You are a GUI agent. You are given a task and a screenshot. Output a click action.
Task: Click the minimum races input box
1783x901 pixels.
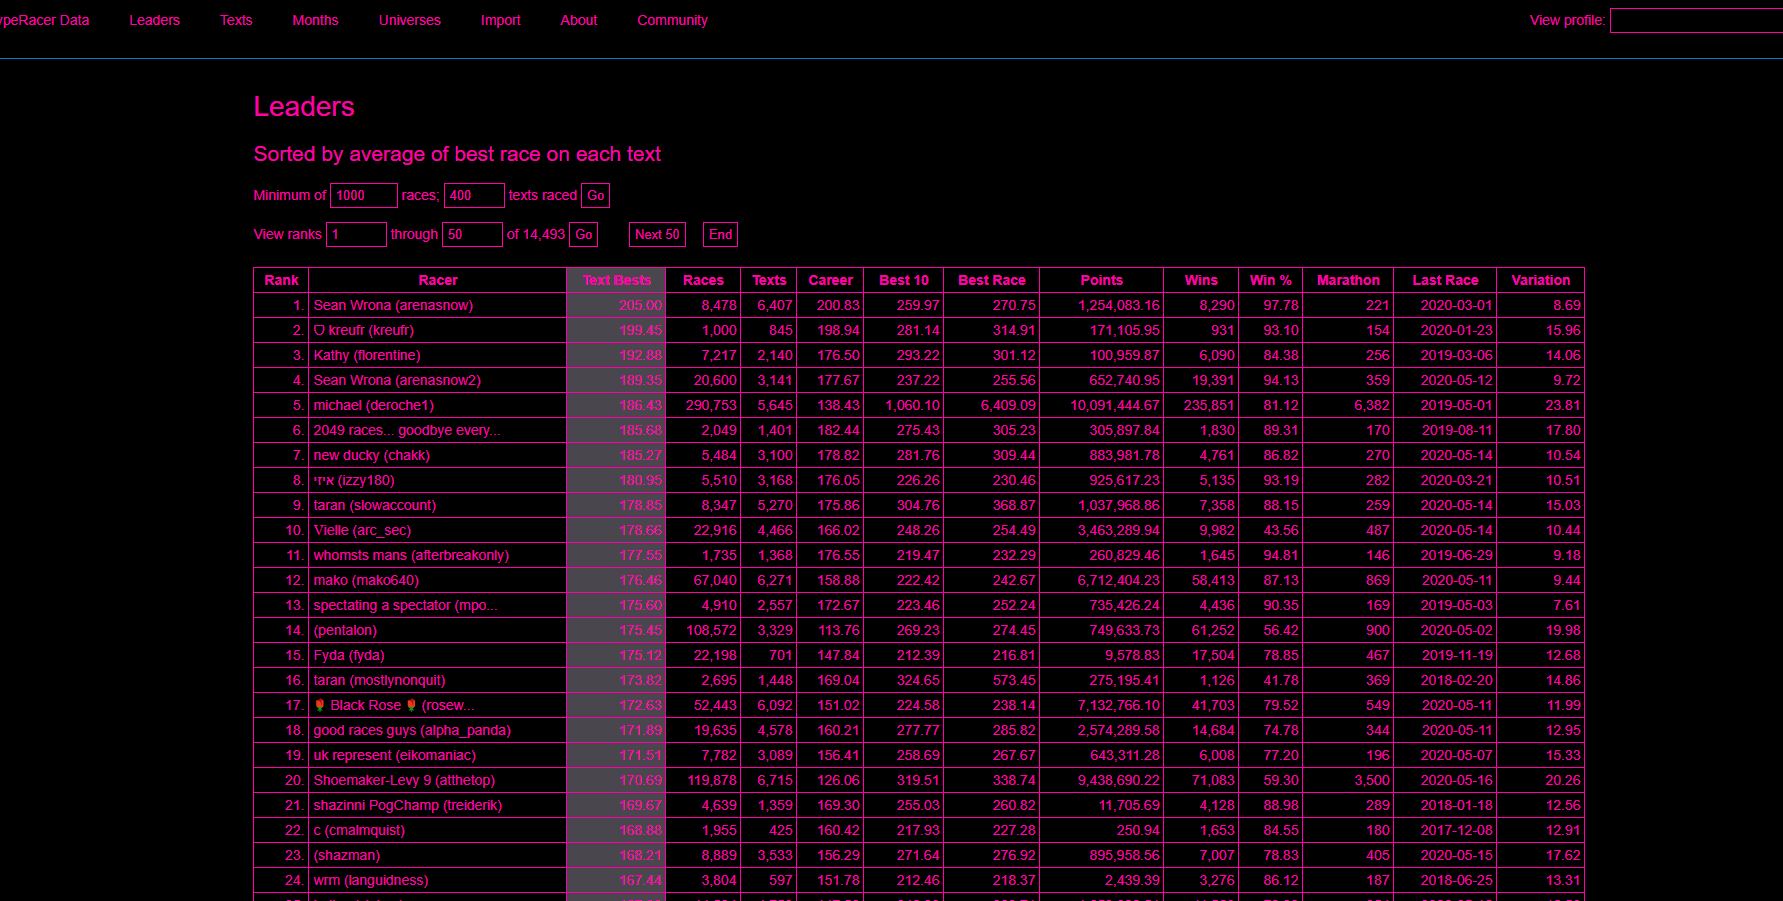pyautogui.click(x=363, y=195)
